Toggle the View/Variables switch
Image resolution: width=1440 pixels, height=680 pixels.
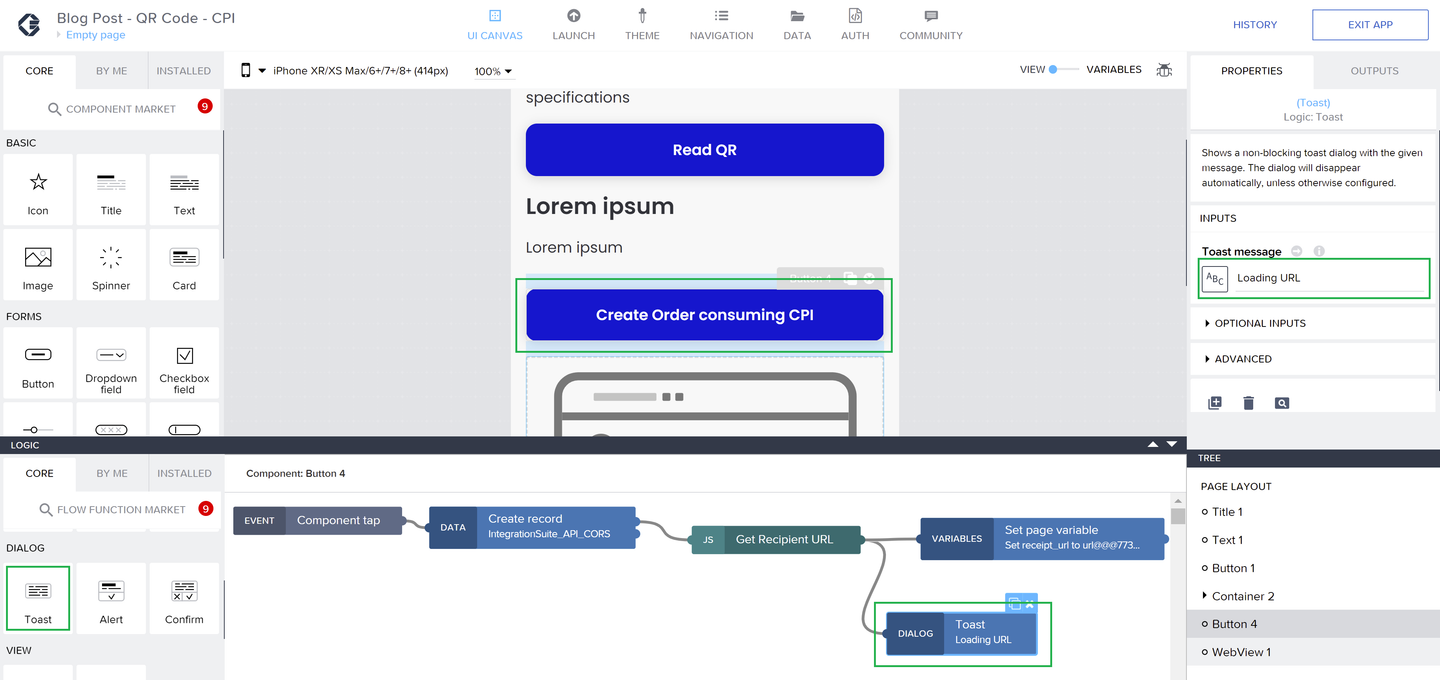point(1065,69)
